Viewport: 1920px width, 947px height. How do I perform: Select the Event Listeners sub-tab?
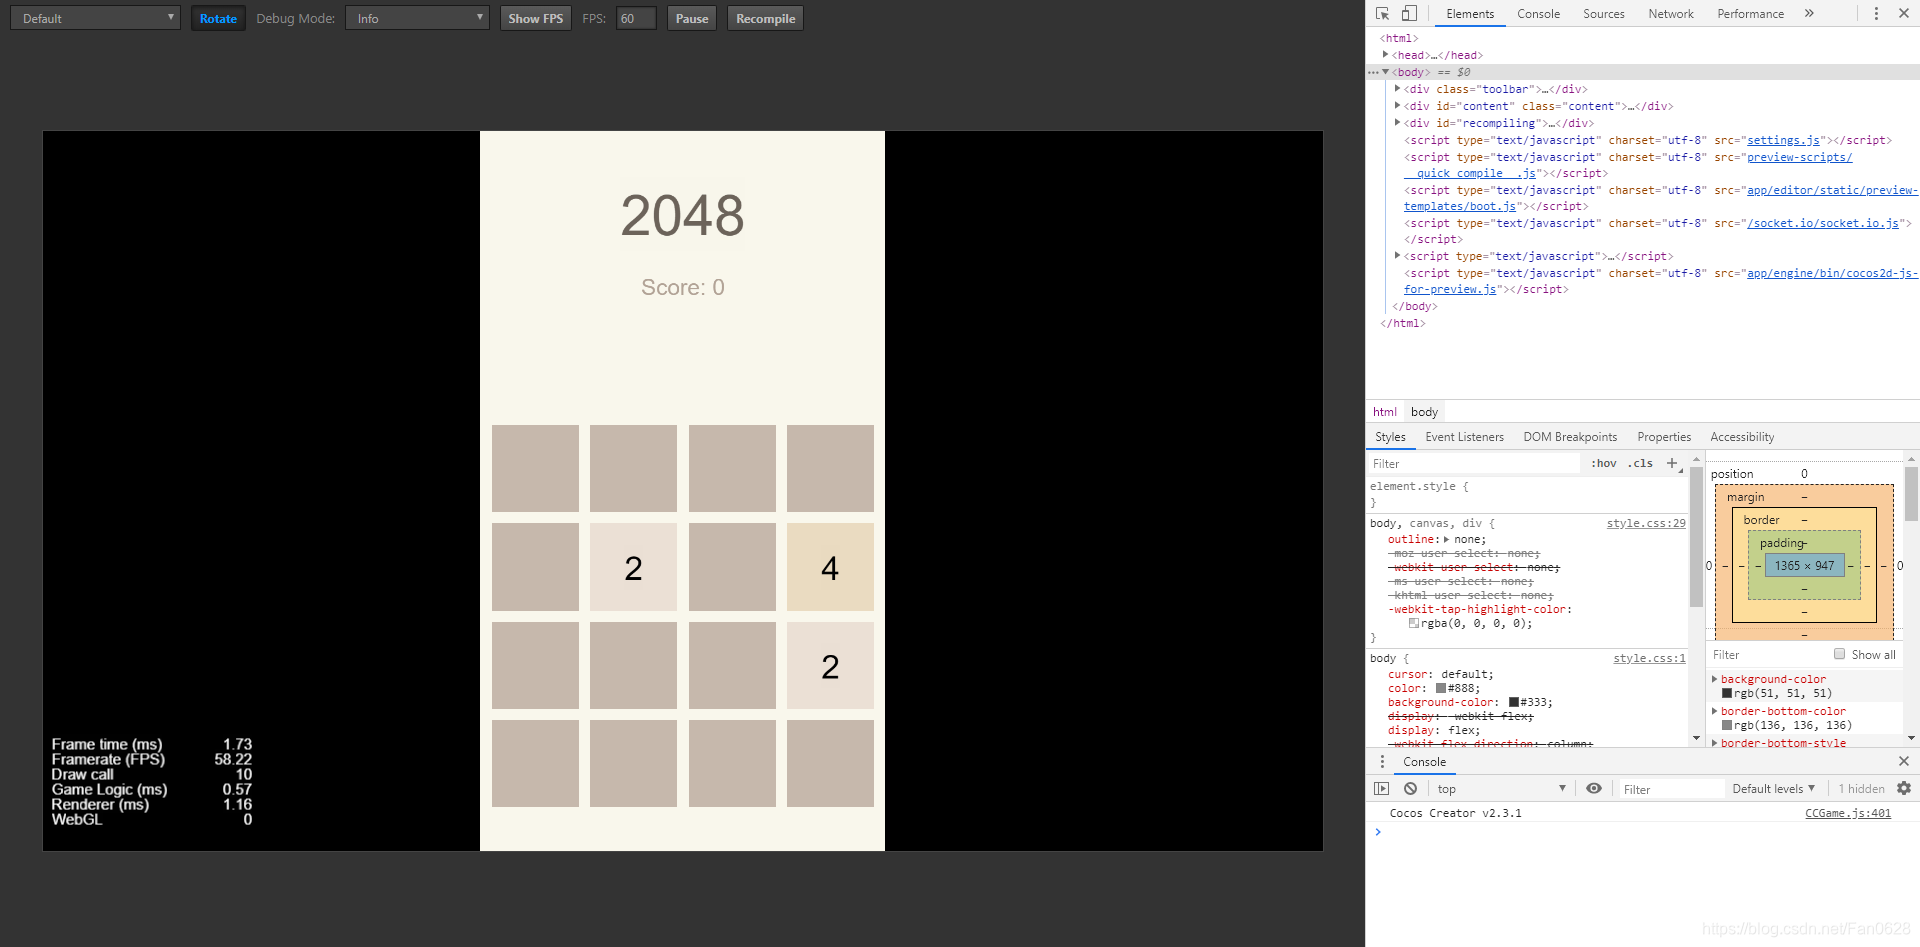1464,437
